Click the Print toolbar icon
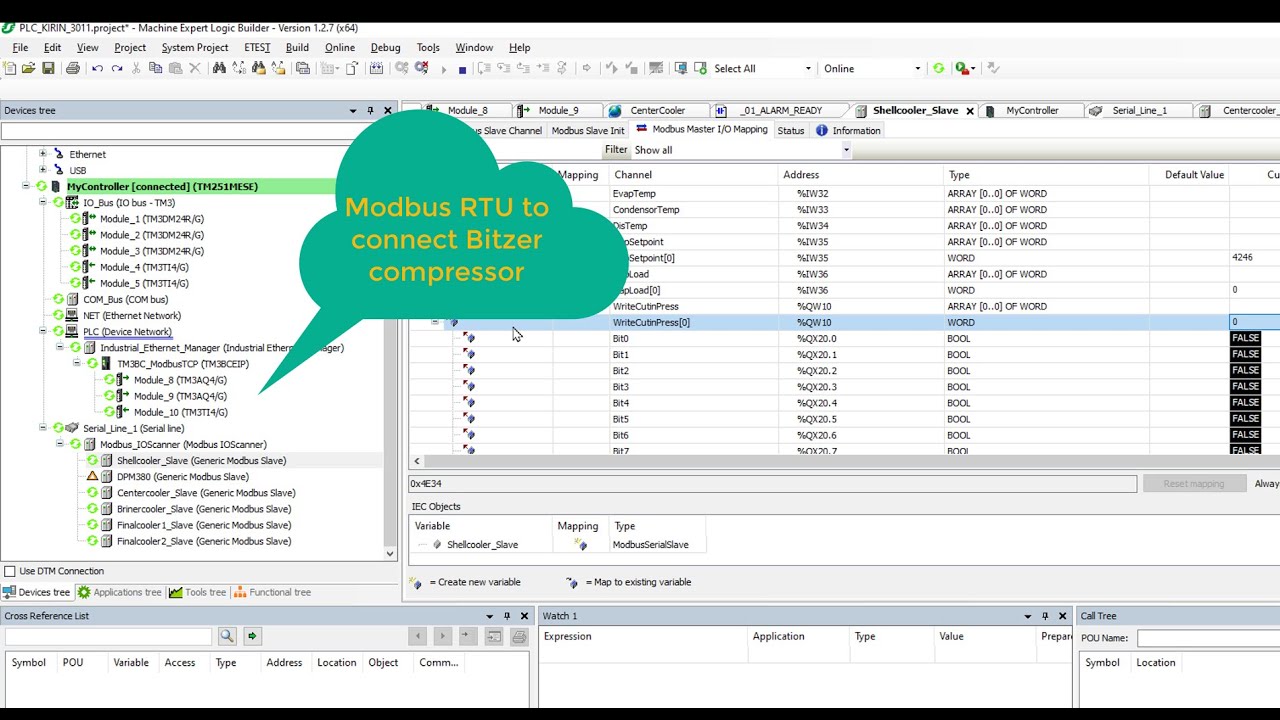Viewport: 1280px width, 720px height. 73,68
